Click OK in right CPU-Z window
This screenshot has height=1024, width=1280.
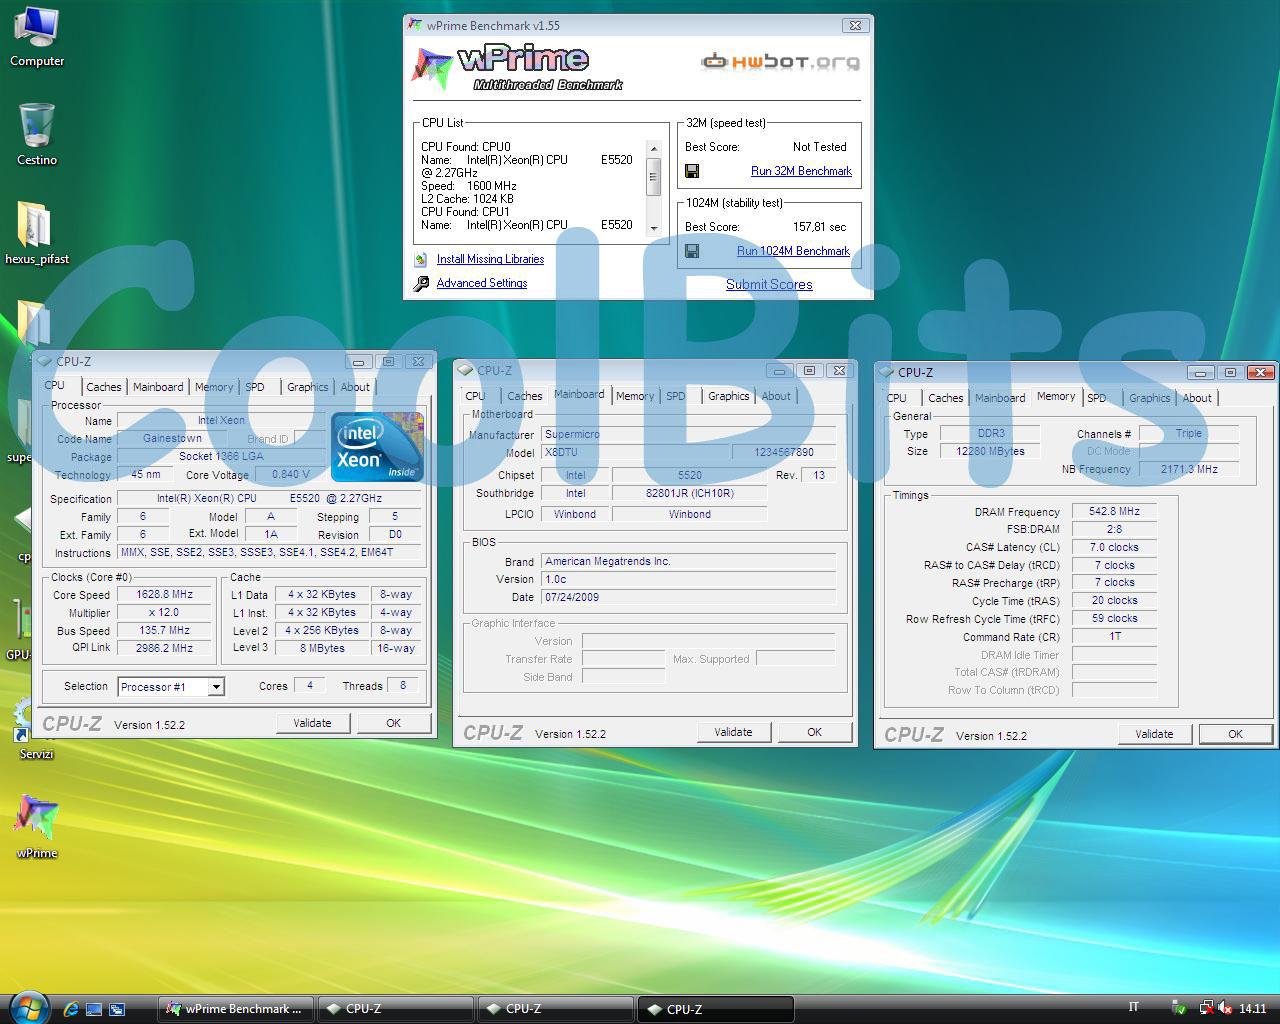point(1235,734)
